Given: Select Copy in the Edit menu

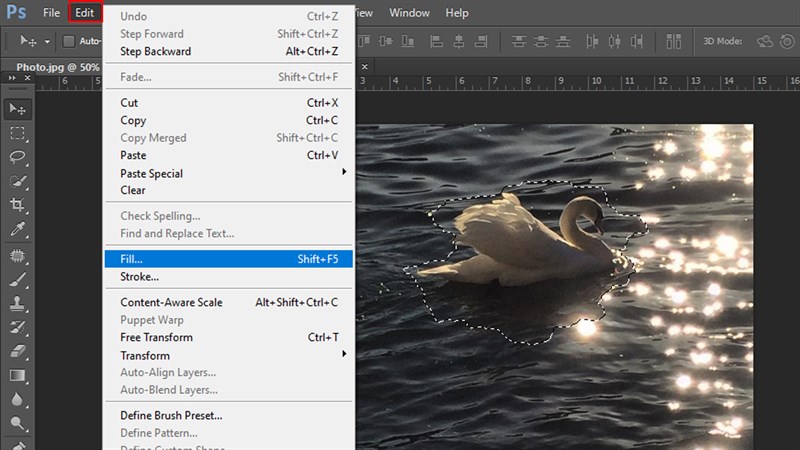Looking at the screenshot, I should 229,120.
